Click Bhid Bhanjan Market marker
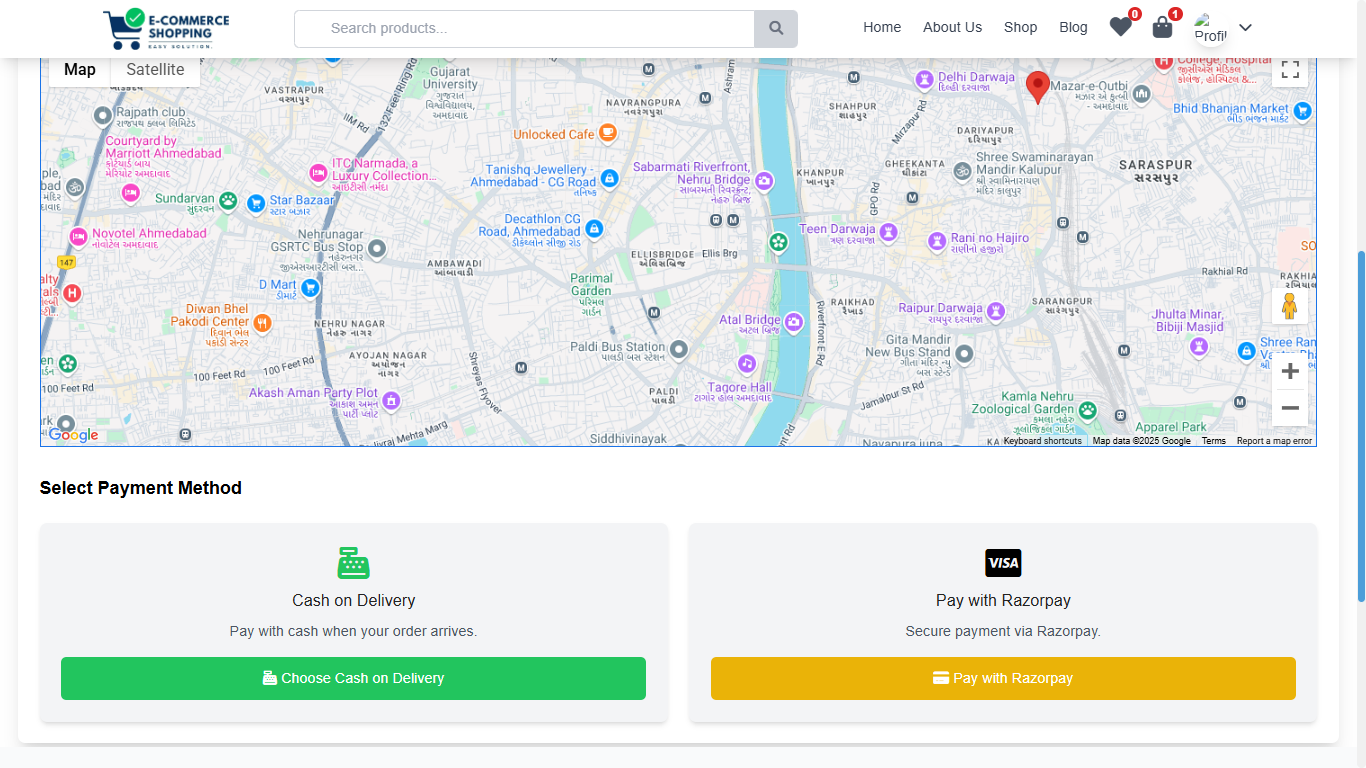The height and width of the screenshot is (768, 1366). click(x=1302, y=112)
